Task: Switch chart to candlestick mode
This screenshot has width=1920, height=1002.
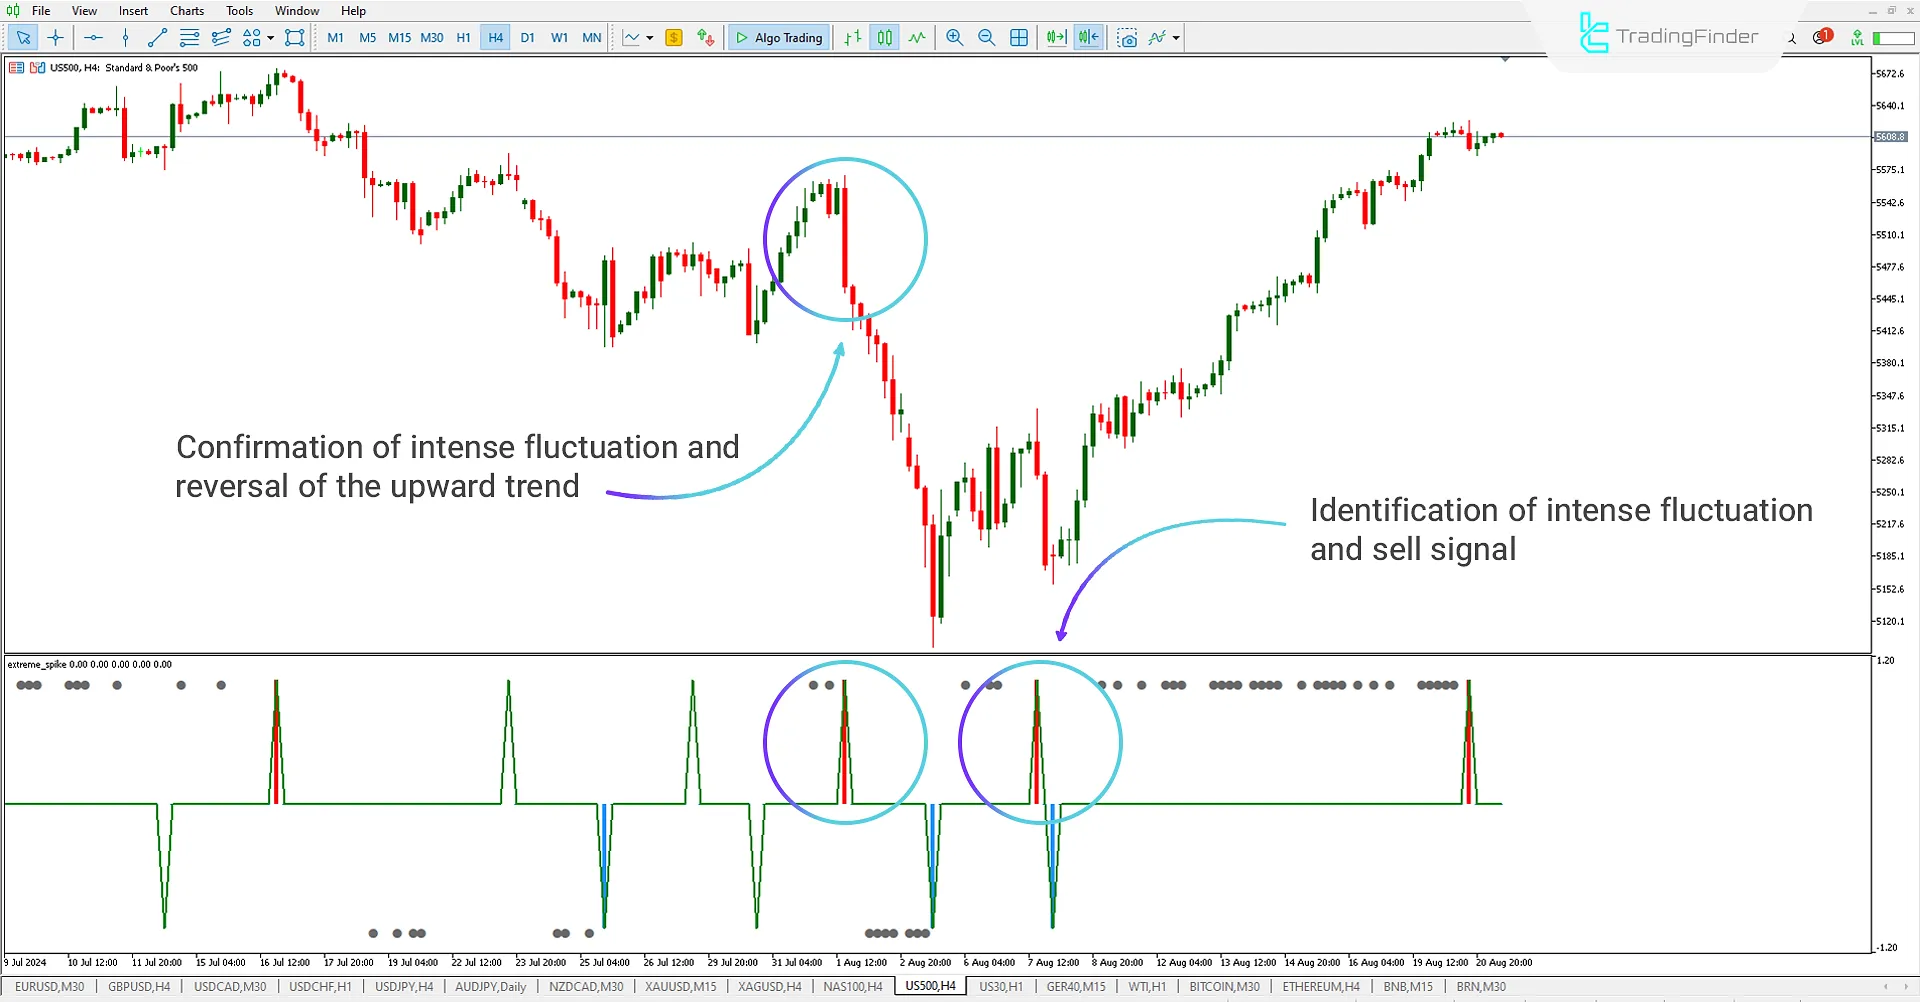Action: (x=884, y=37)
